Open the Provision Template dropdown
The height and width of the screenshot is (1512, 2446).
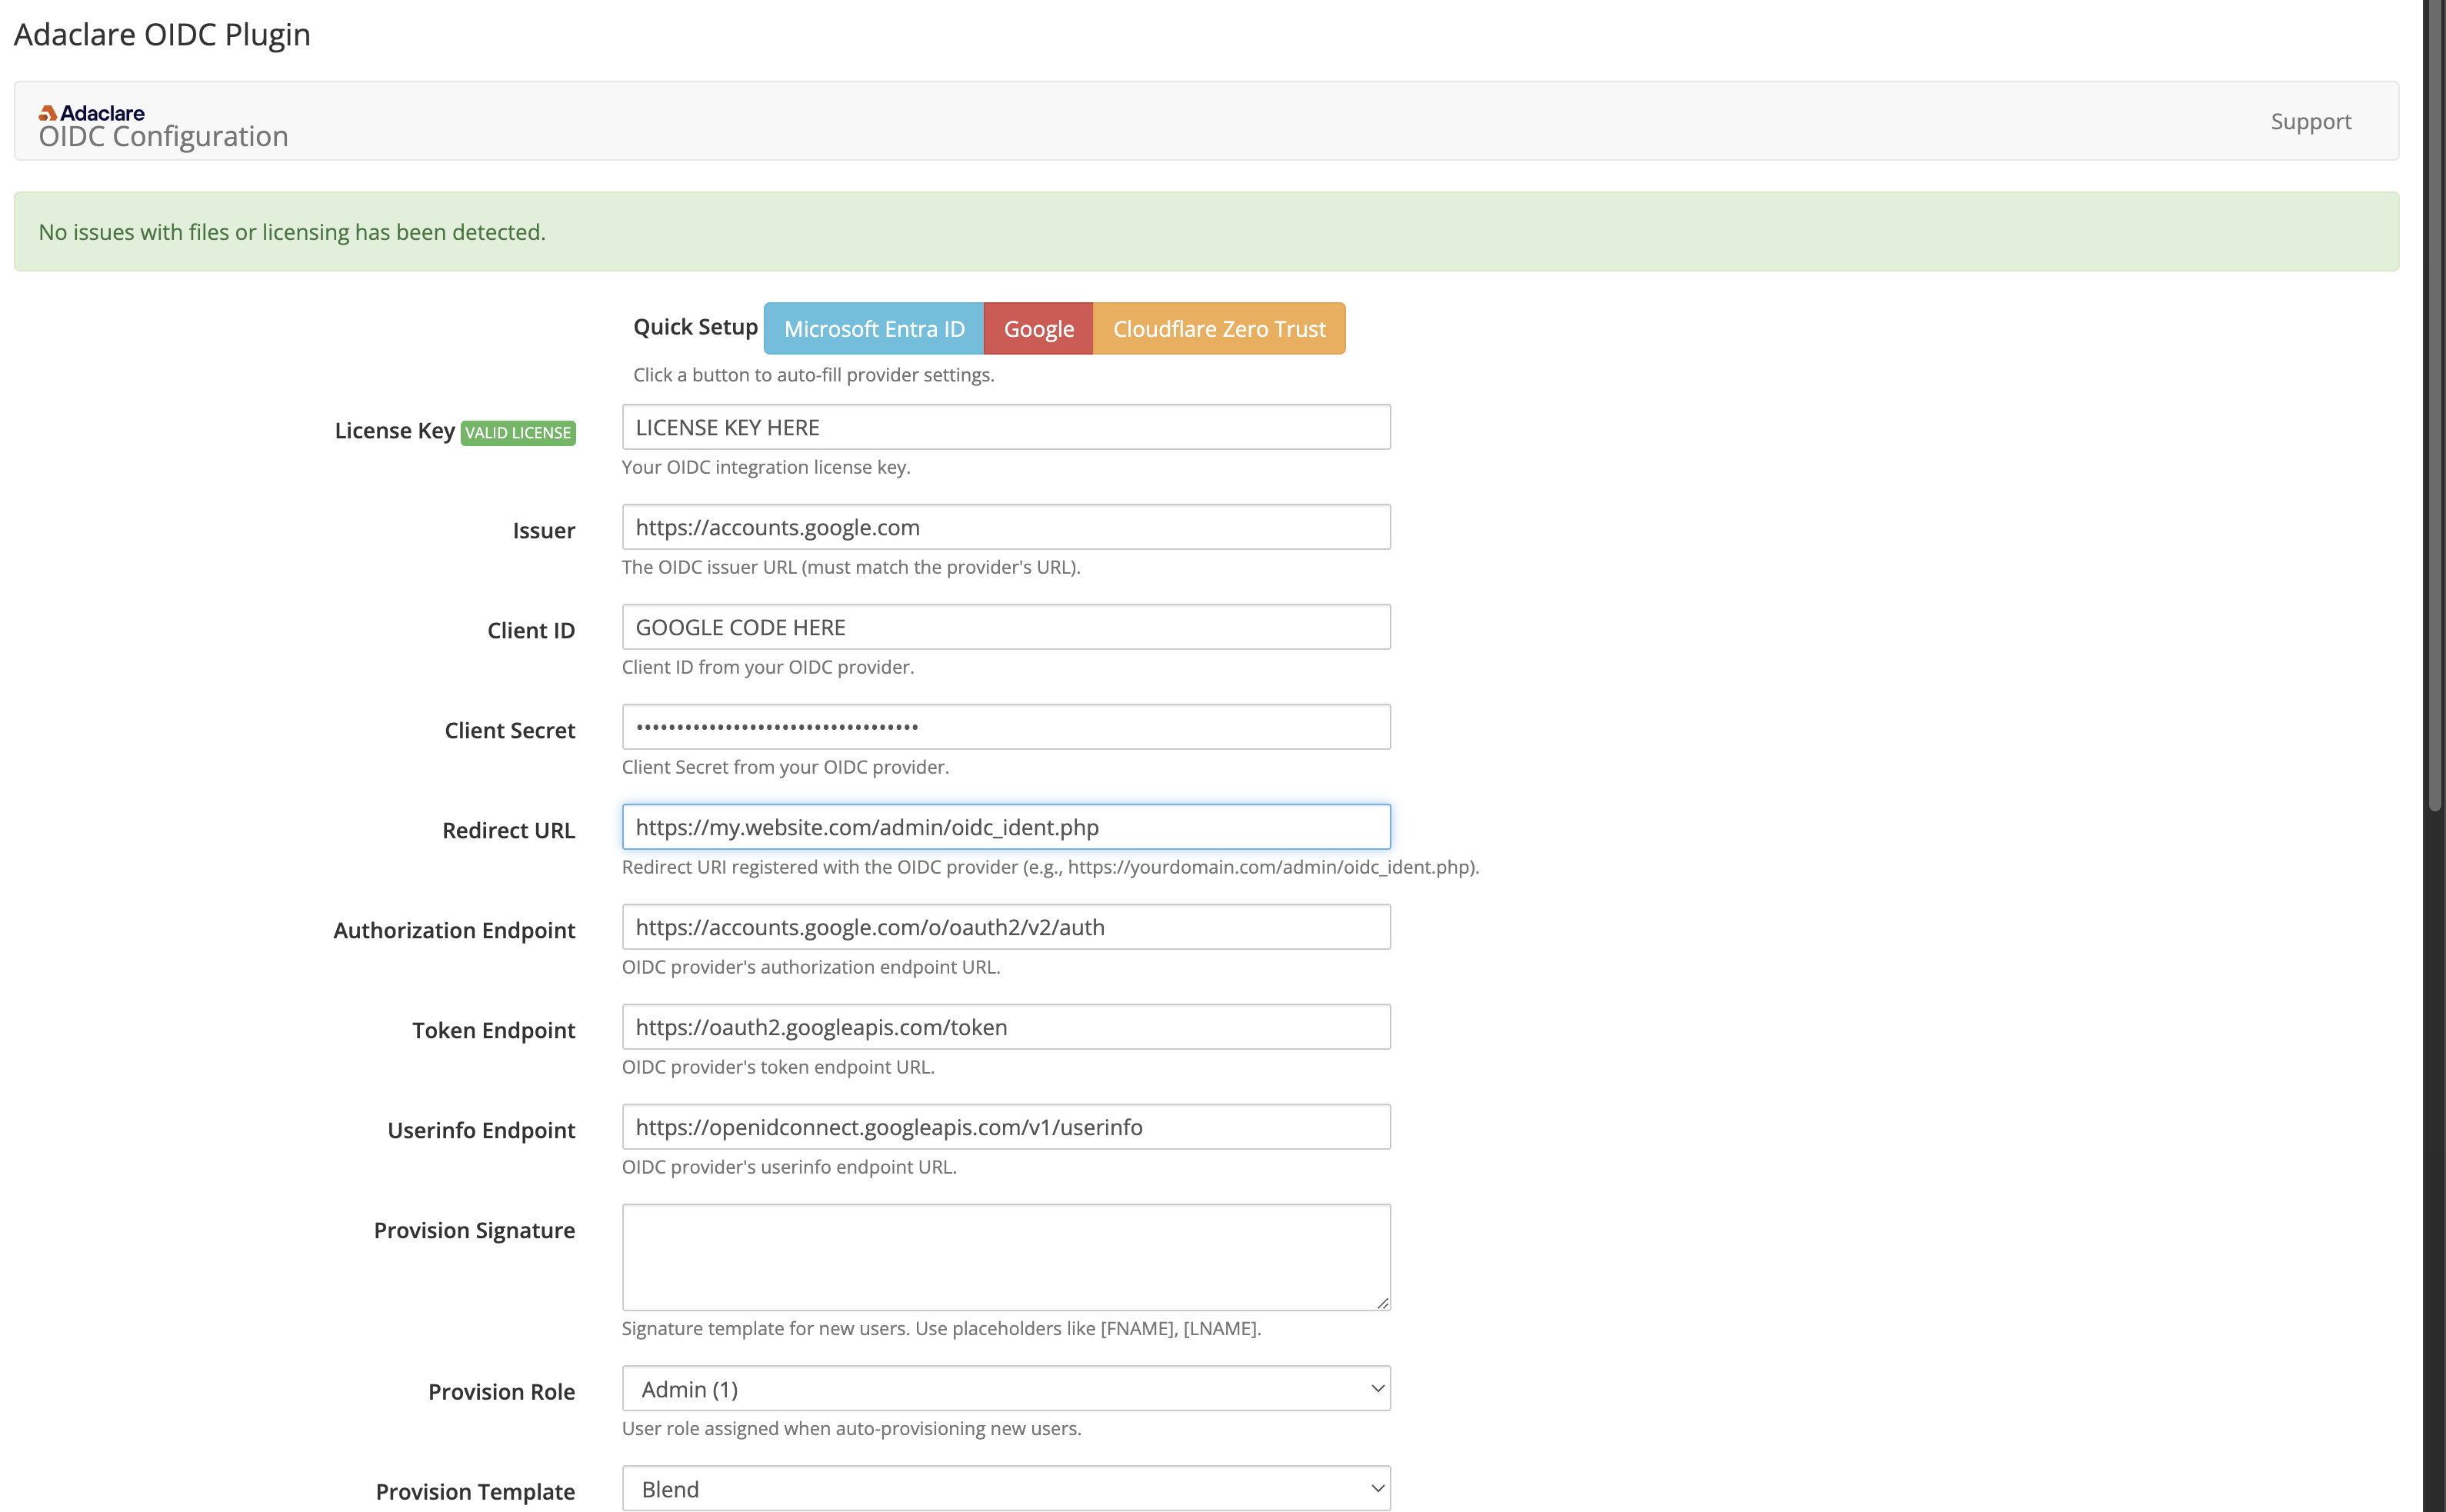tap(1006, 1489)
